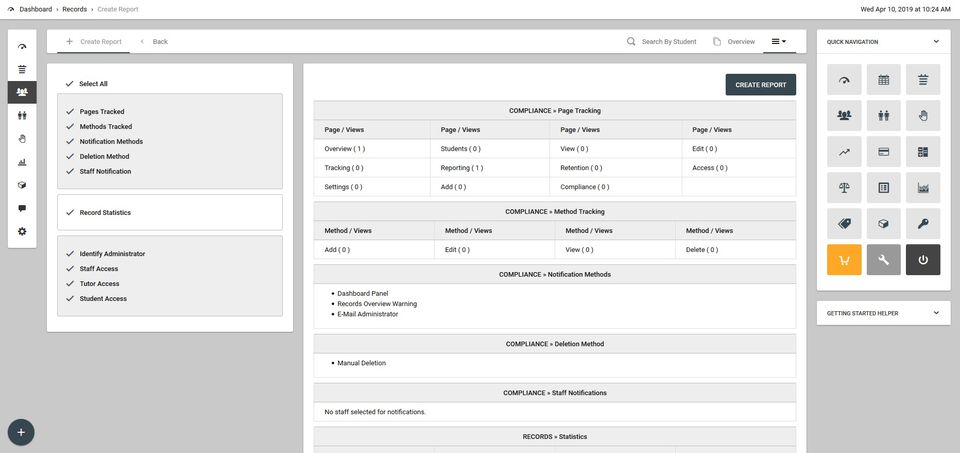Click the date and time in the top bar
Image resolution: width=960 pixels, height=453 pixels.
(906, 9)
